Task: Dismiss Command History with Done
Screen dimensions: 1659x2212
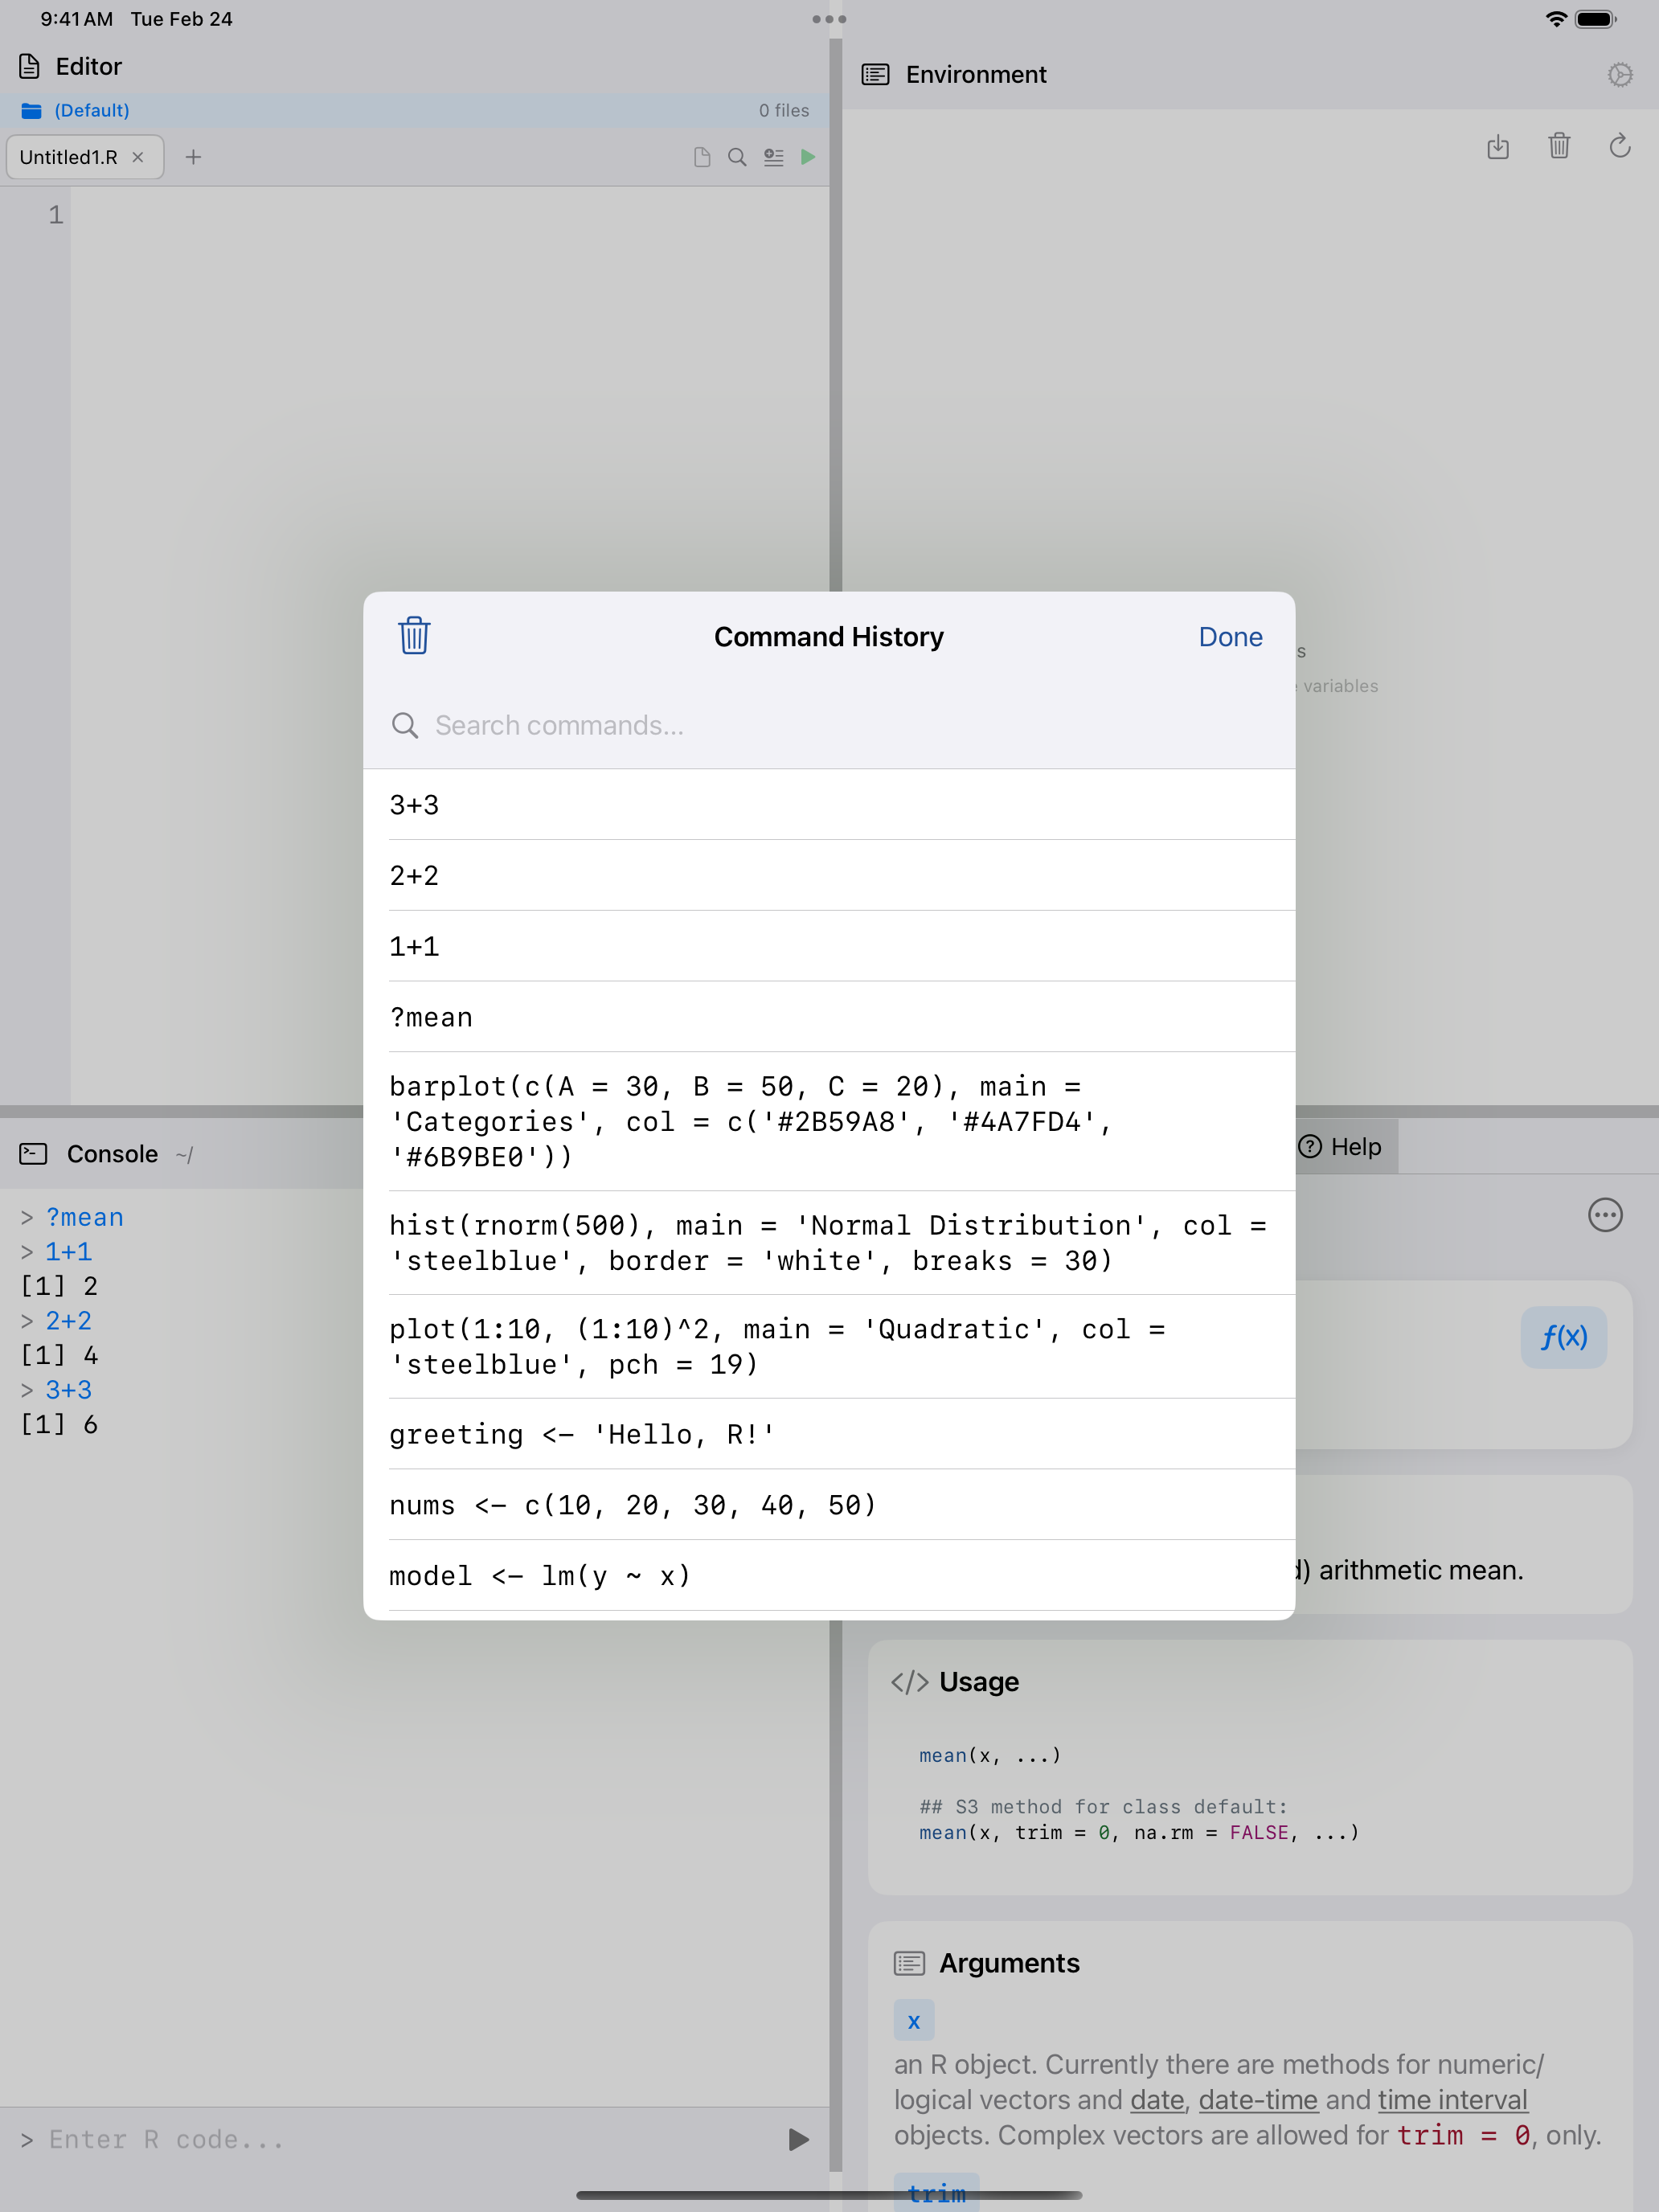Action: (1230, 636)
